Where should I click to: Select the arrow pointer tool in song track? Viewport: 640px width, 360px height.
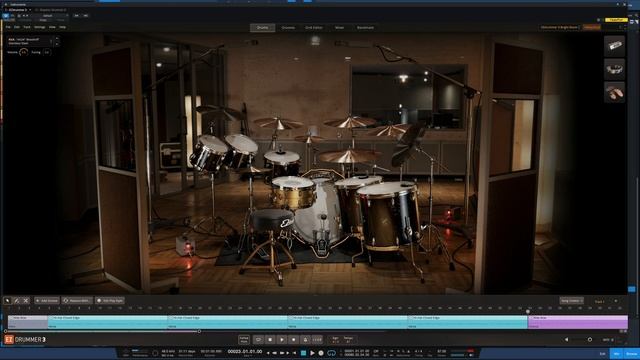pos(7,301)
